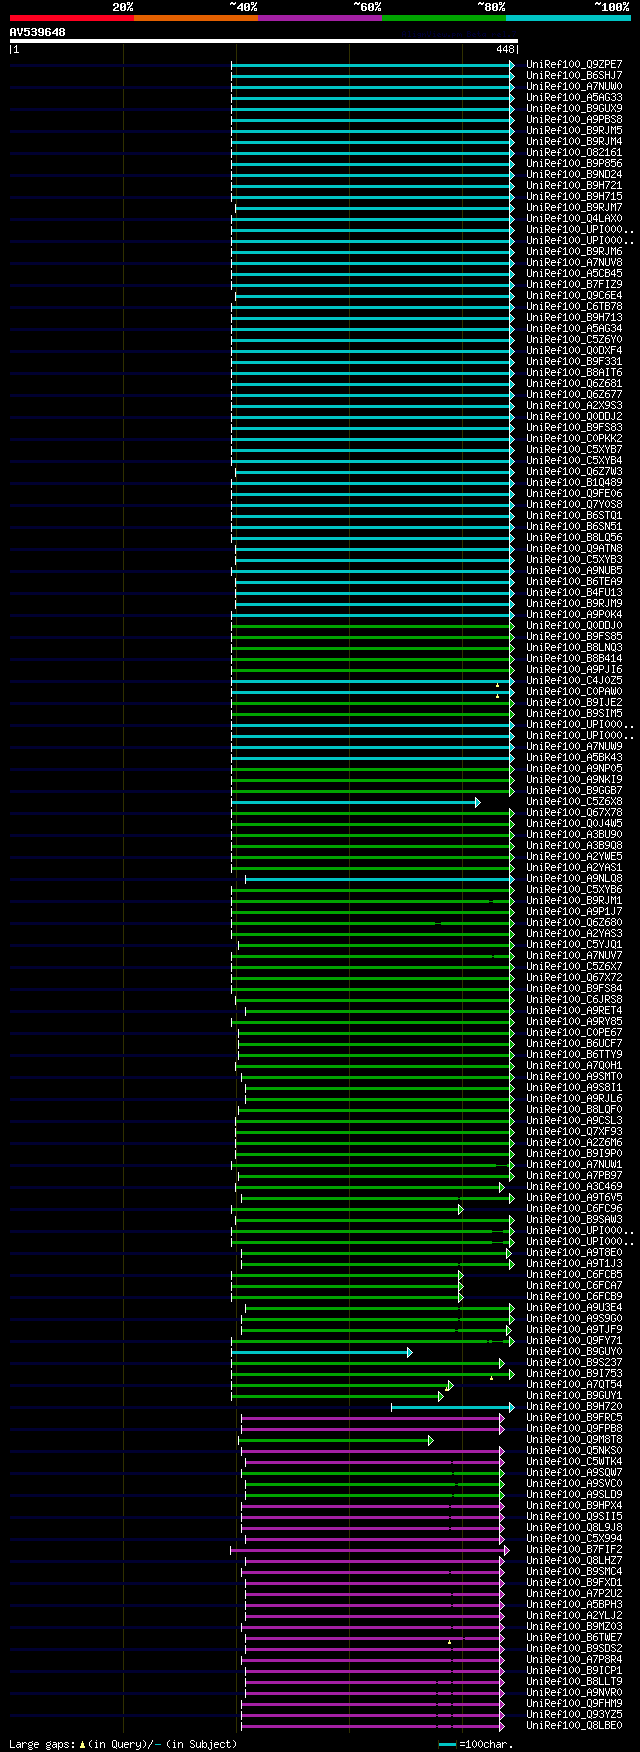Select label UniRef100_C5YJQ1
This screenshot has width=640, height=1752.
point(574,944)
